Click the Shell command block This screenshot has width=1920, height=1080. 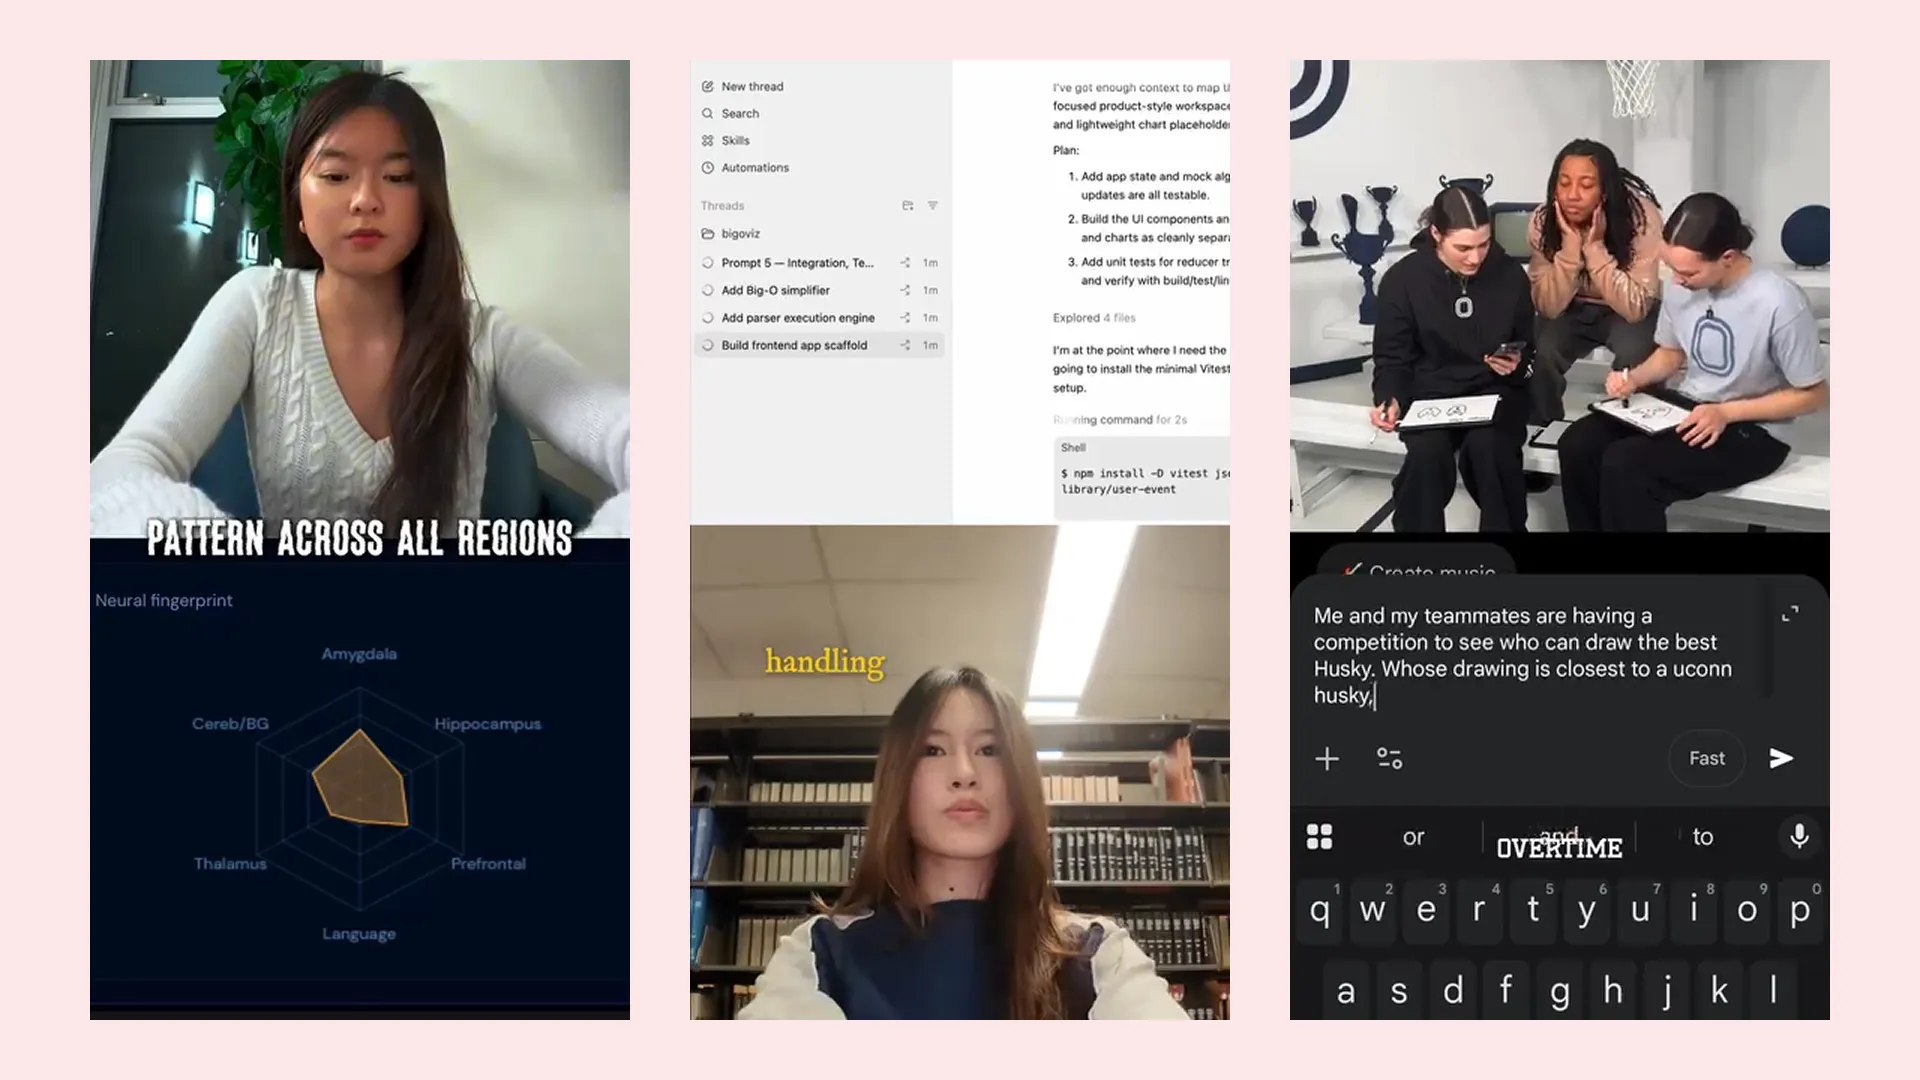click(x=1142, y=478)
